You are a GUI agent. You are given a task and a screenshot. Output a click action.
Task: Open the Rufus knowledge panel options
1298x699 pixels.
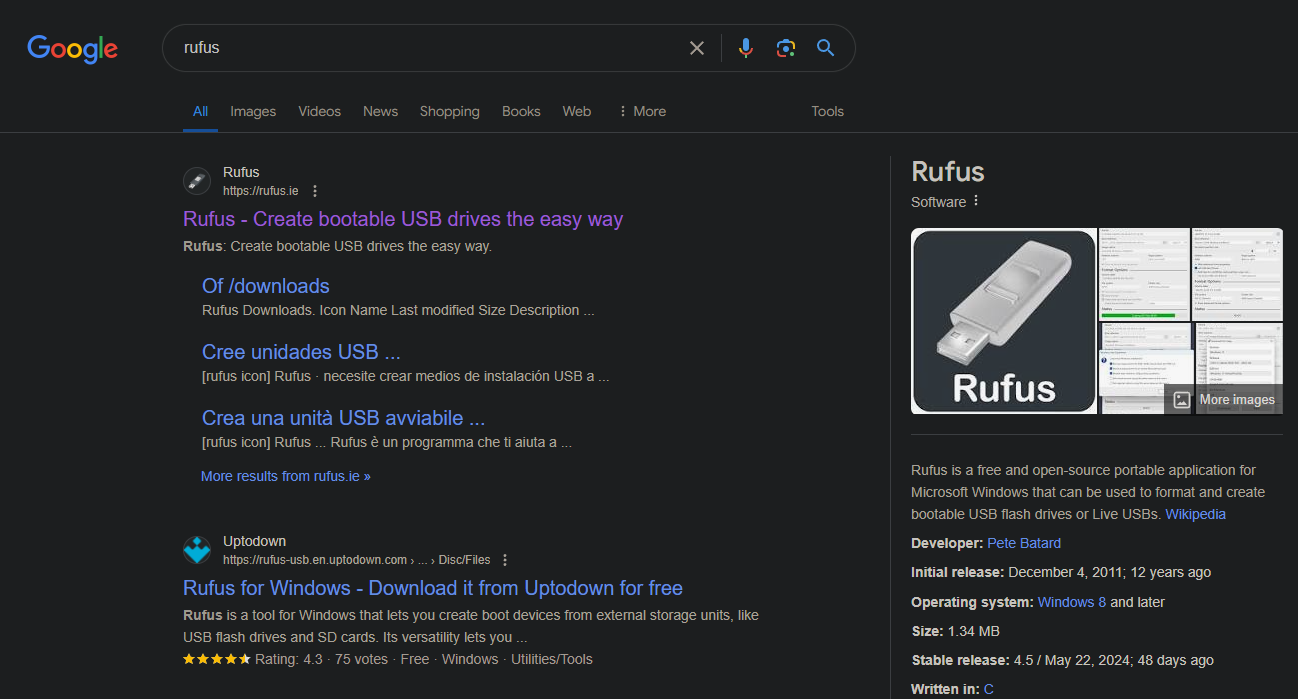976,201
